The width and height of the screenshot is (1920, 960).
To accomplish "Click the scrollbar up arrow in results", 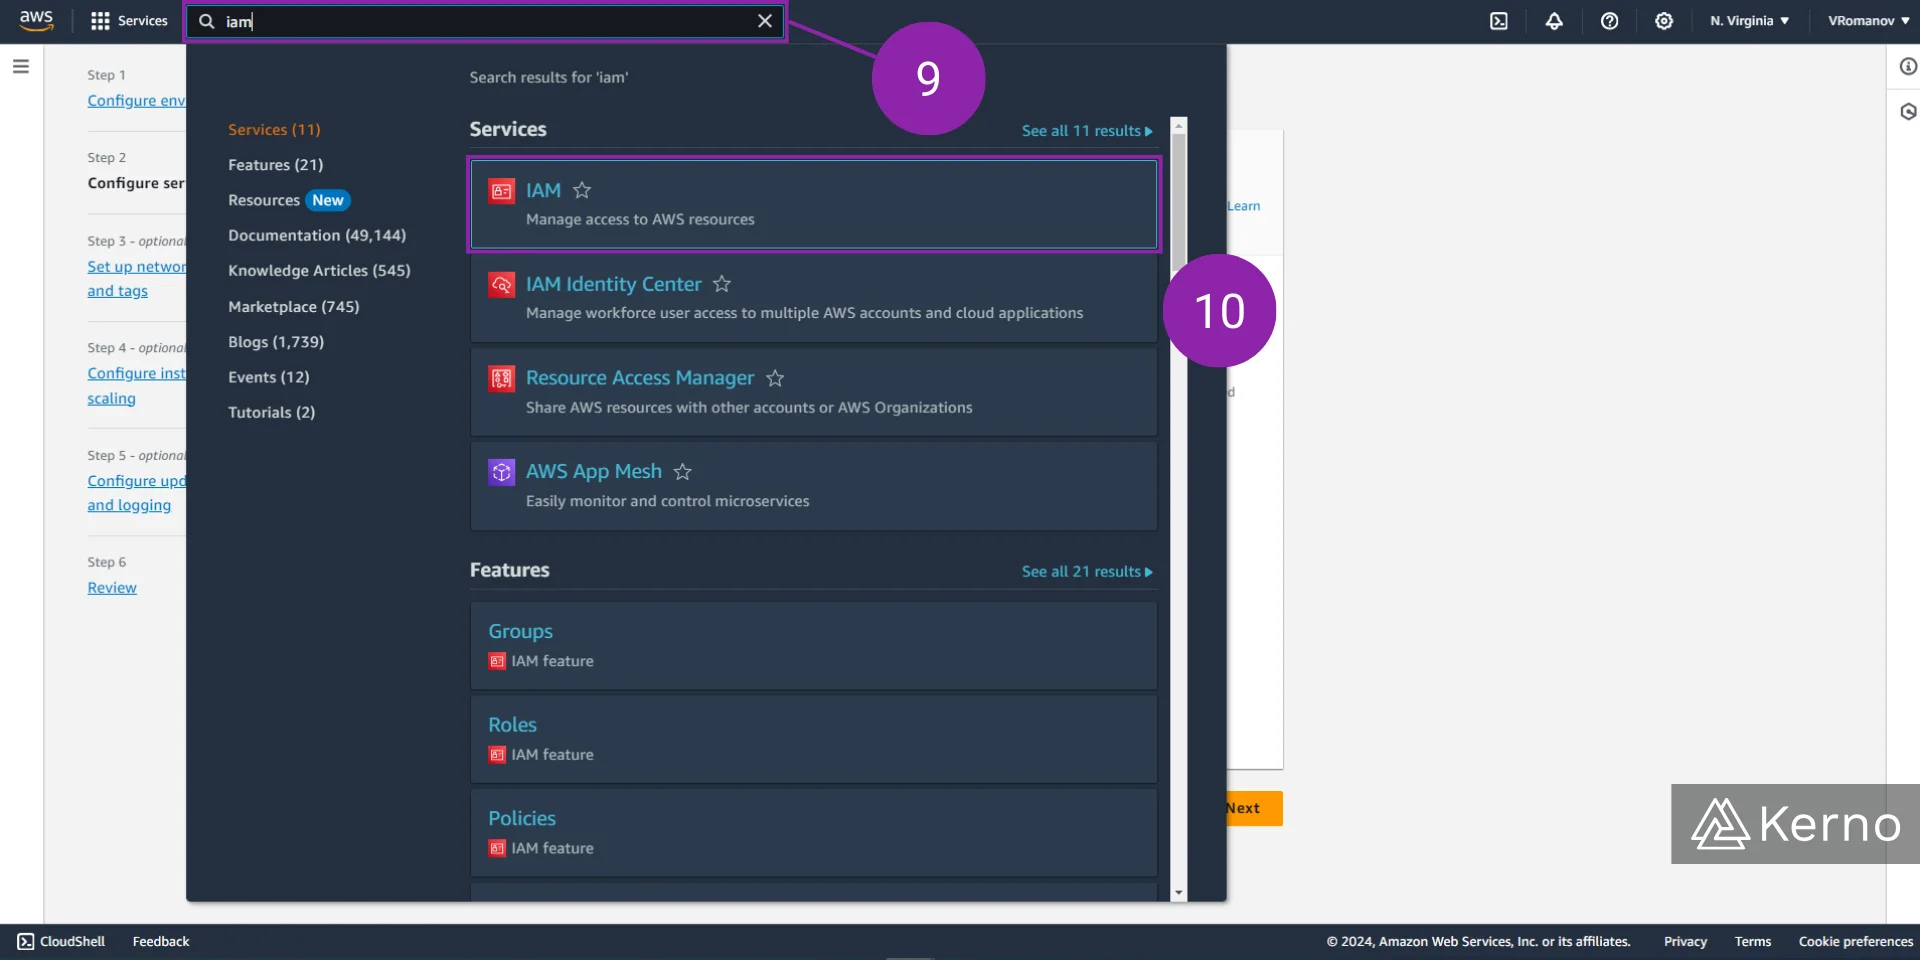I will (1179, 125).
